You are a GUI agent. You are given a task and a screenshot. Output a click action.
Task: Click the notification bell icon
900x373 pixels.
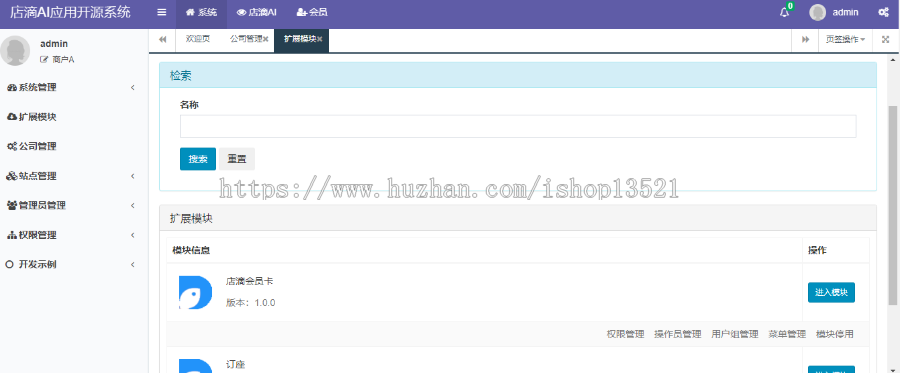click(x=784, y=13)
